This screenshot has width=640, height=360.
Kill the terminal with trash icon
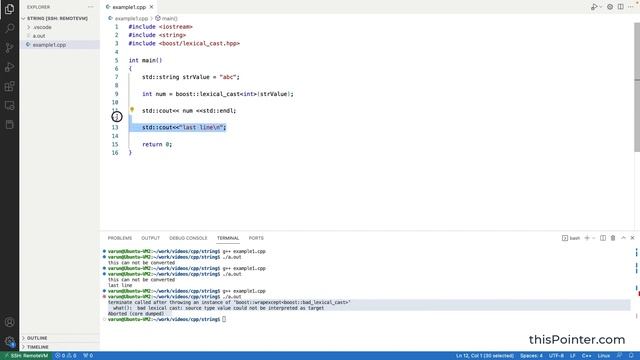coord(613,238)
